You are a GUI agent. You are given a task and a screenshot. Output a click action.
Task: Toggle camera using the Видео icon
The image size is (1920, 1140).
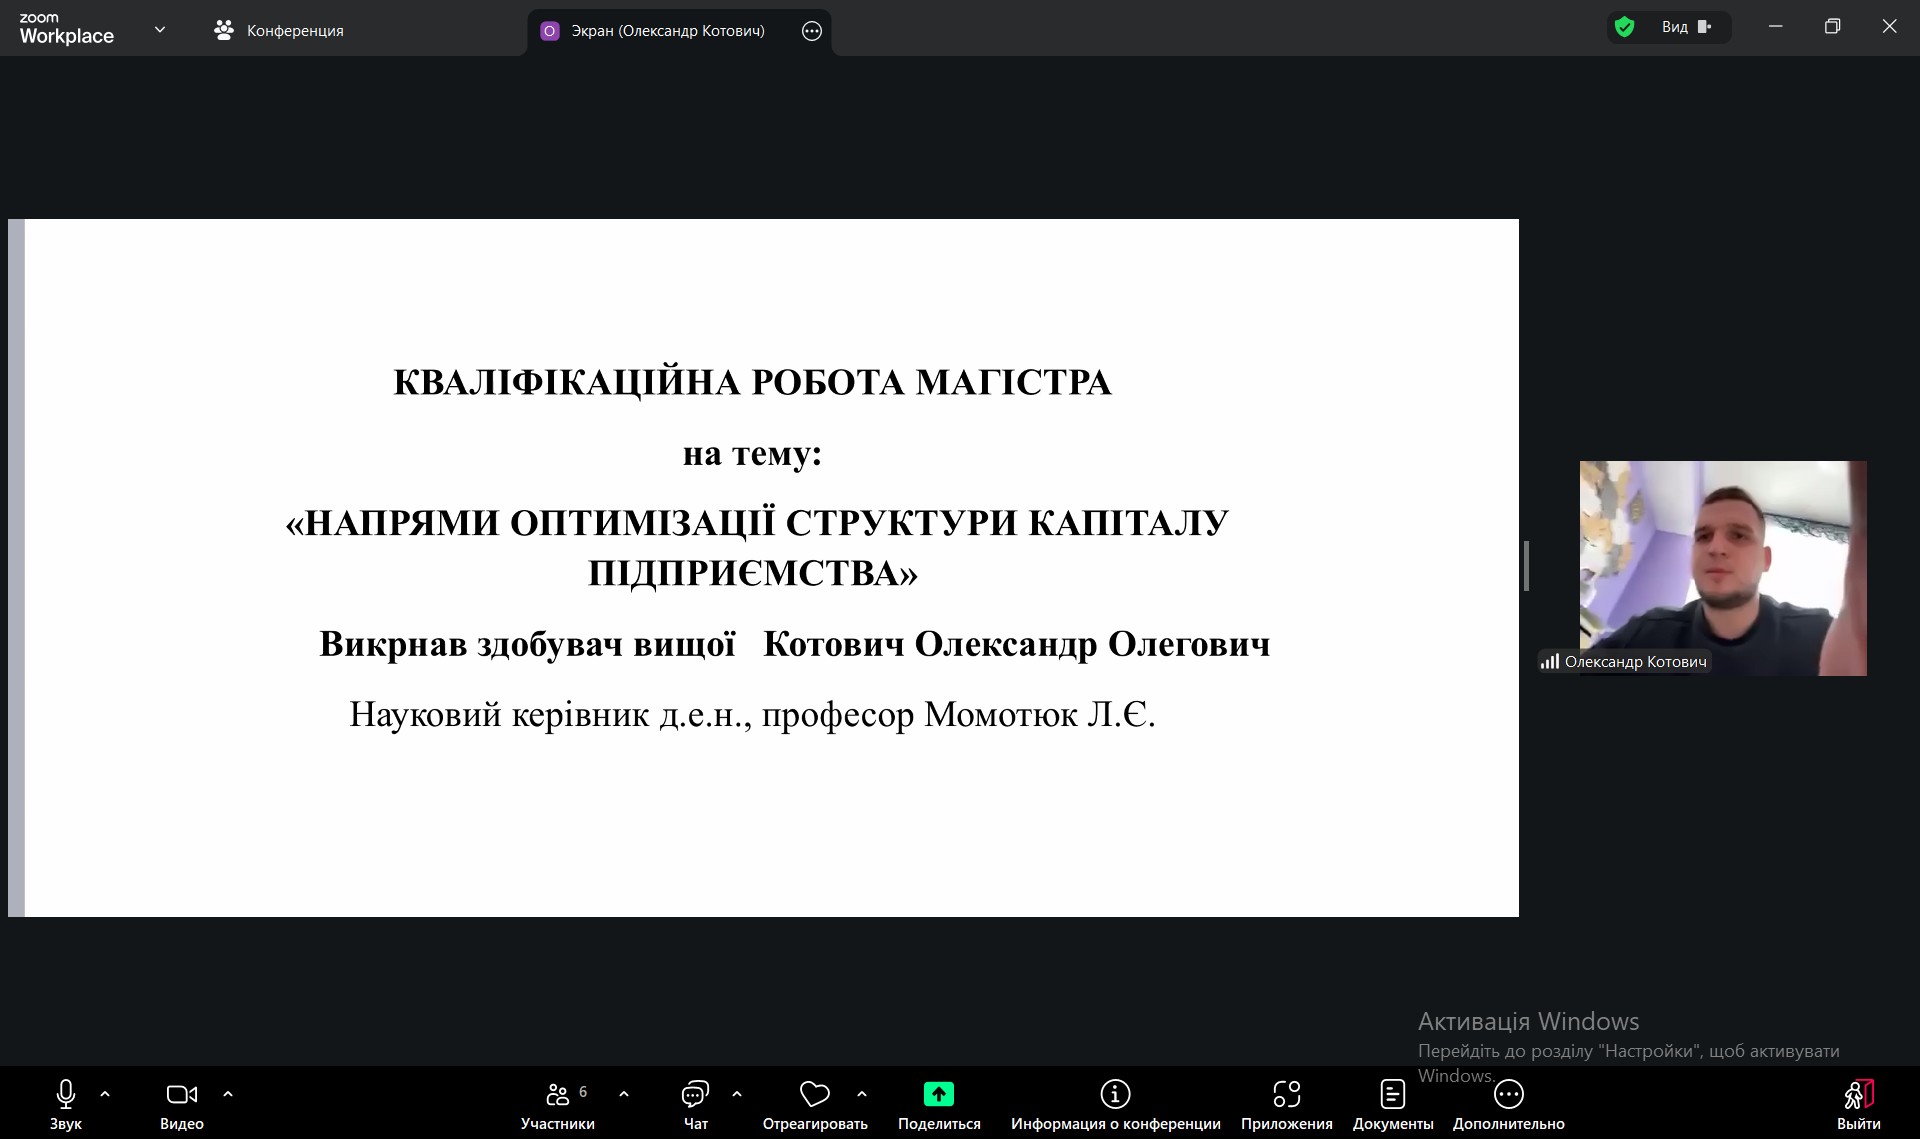pos(181,1095)
